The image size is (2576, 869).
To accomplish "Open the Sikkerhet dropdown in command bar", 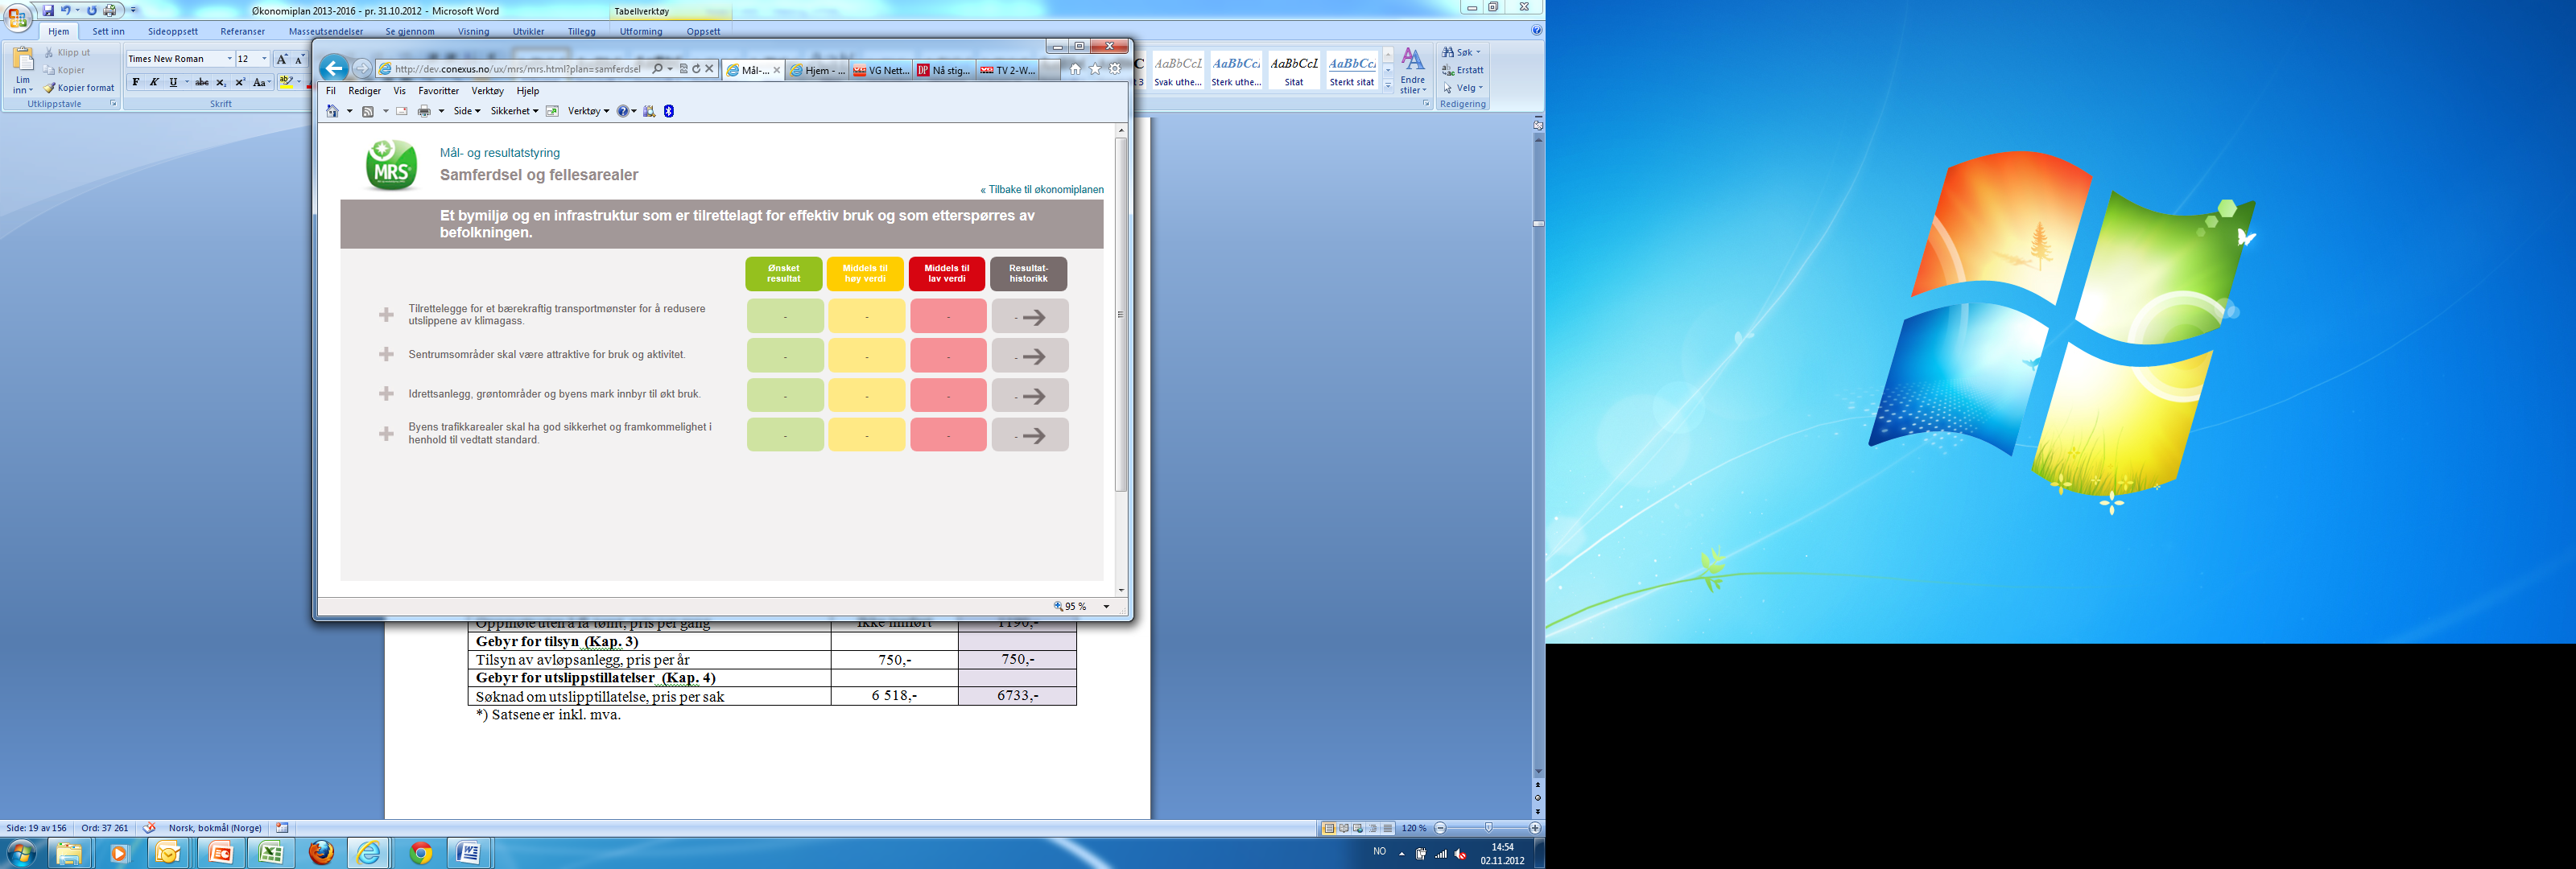I will tap(514, 111).
